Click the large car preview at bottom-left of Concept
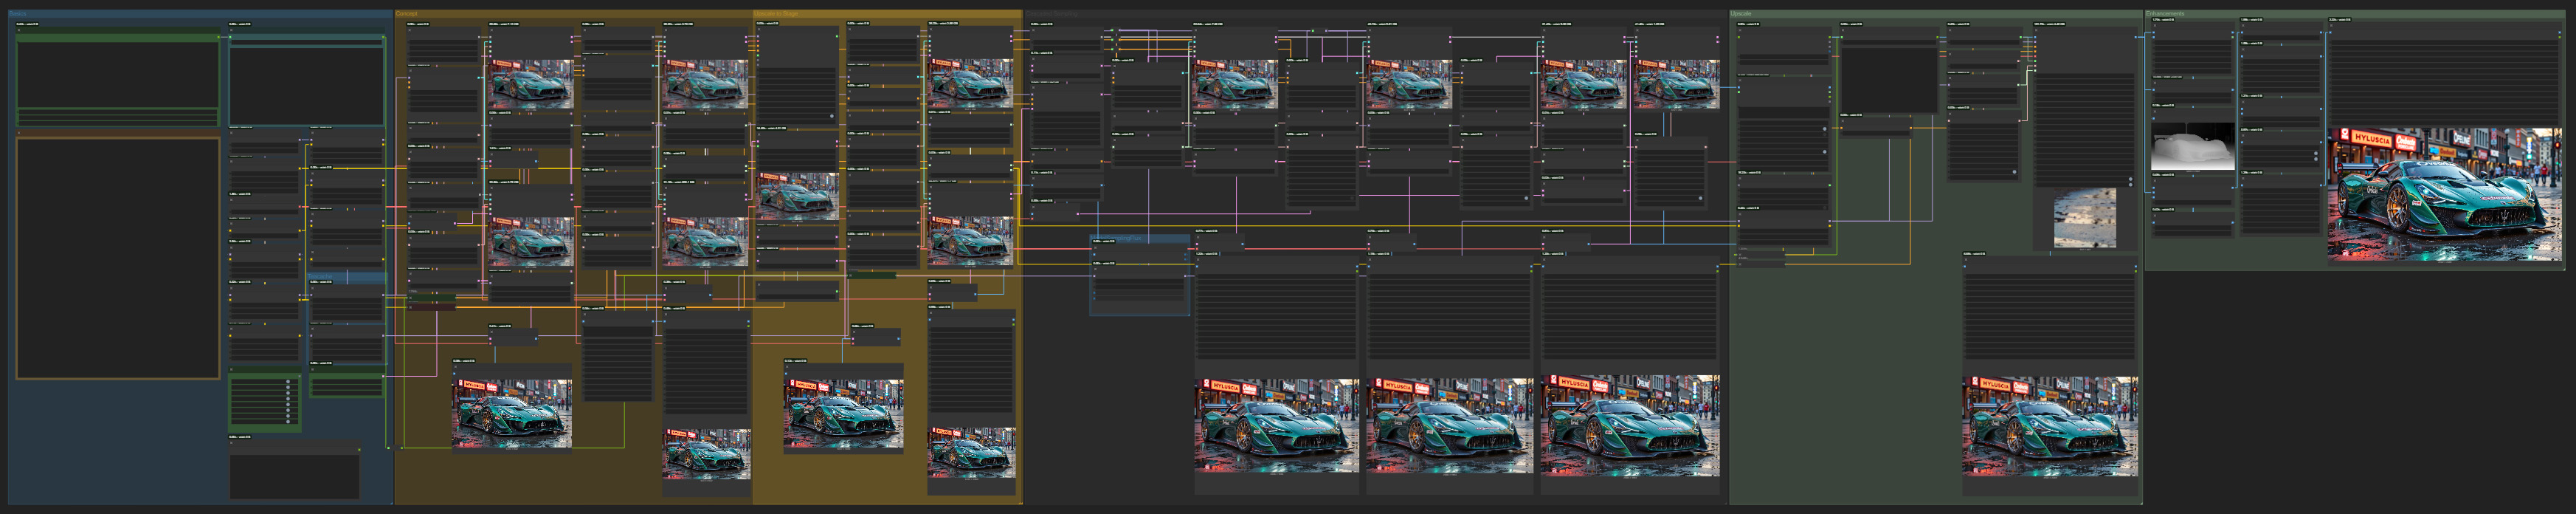This screenshot has height=514, width=2576. click(511, 413)
